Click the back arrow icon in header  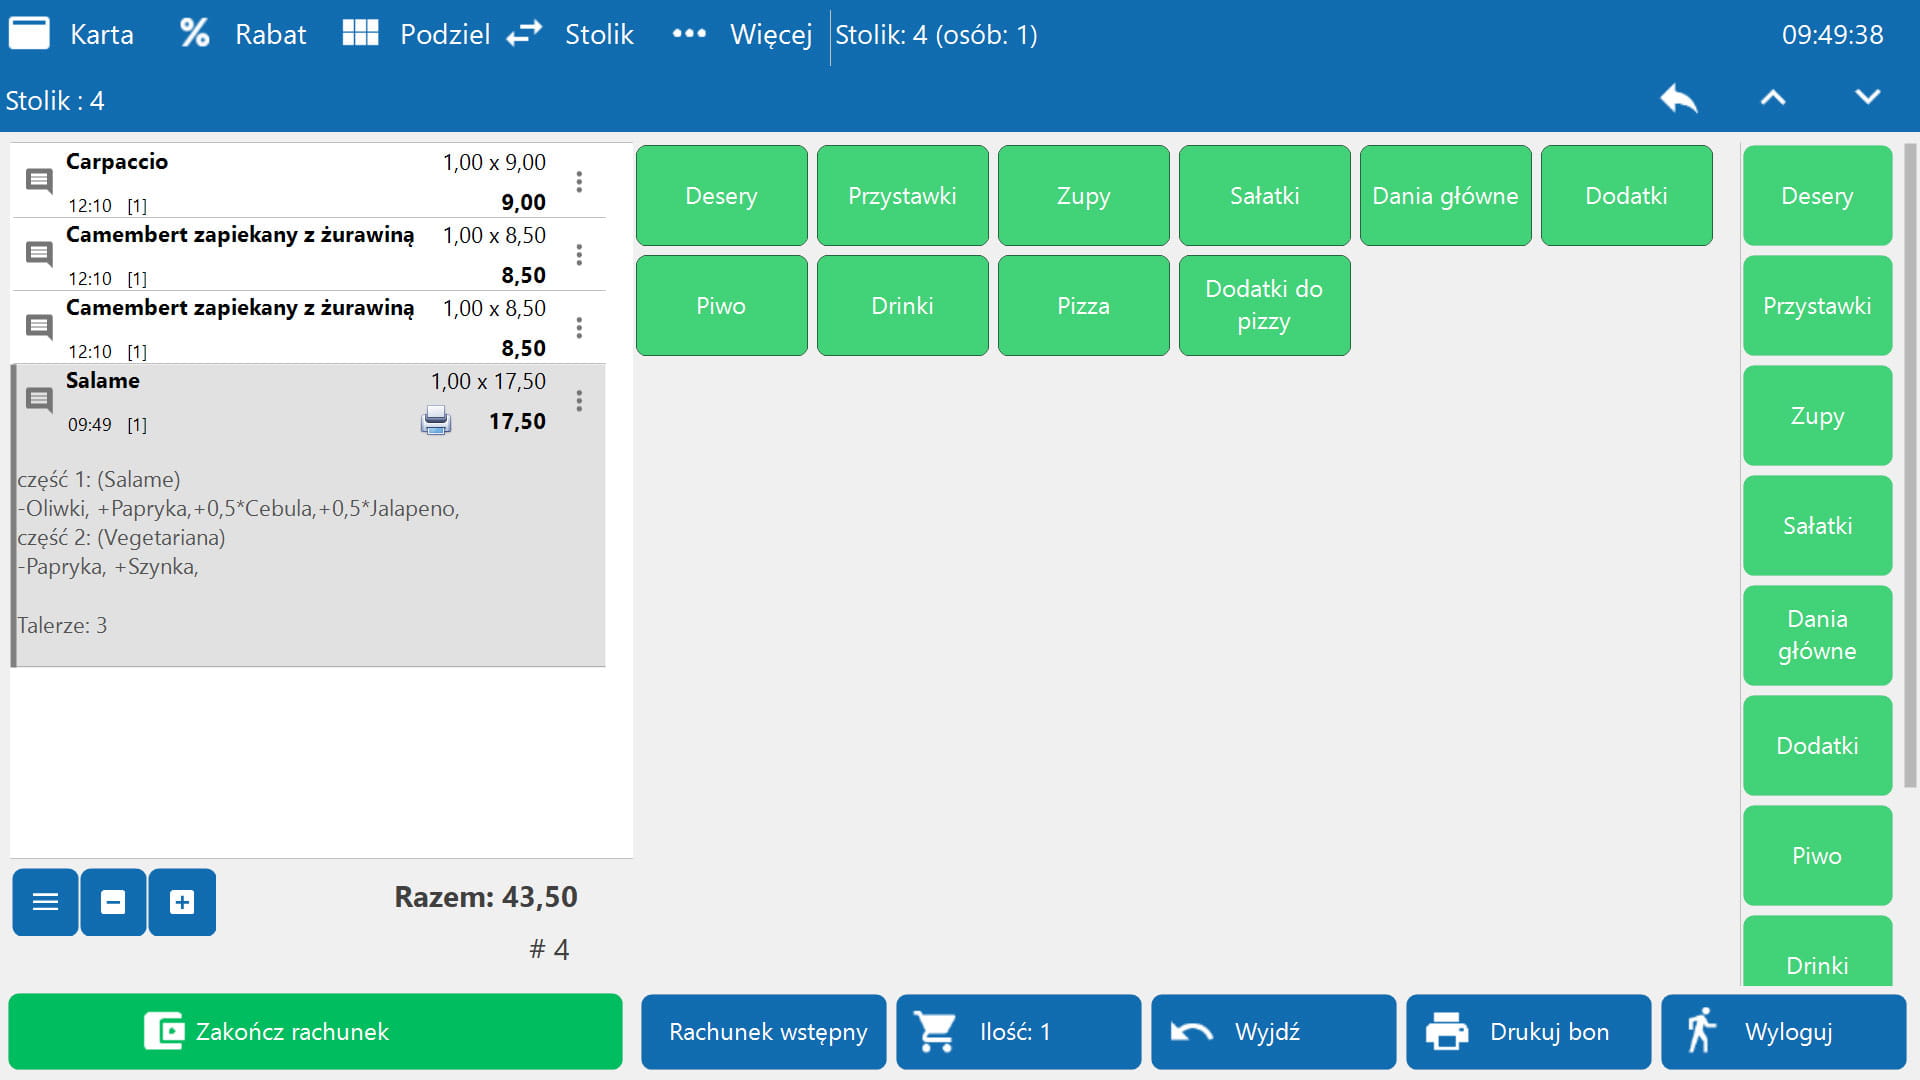tap(1678, 98)
